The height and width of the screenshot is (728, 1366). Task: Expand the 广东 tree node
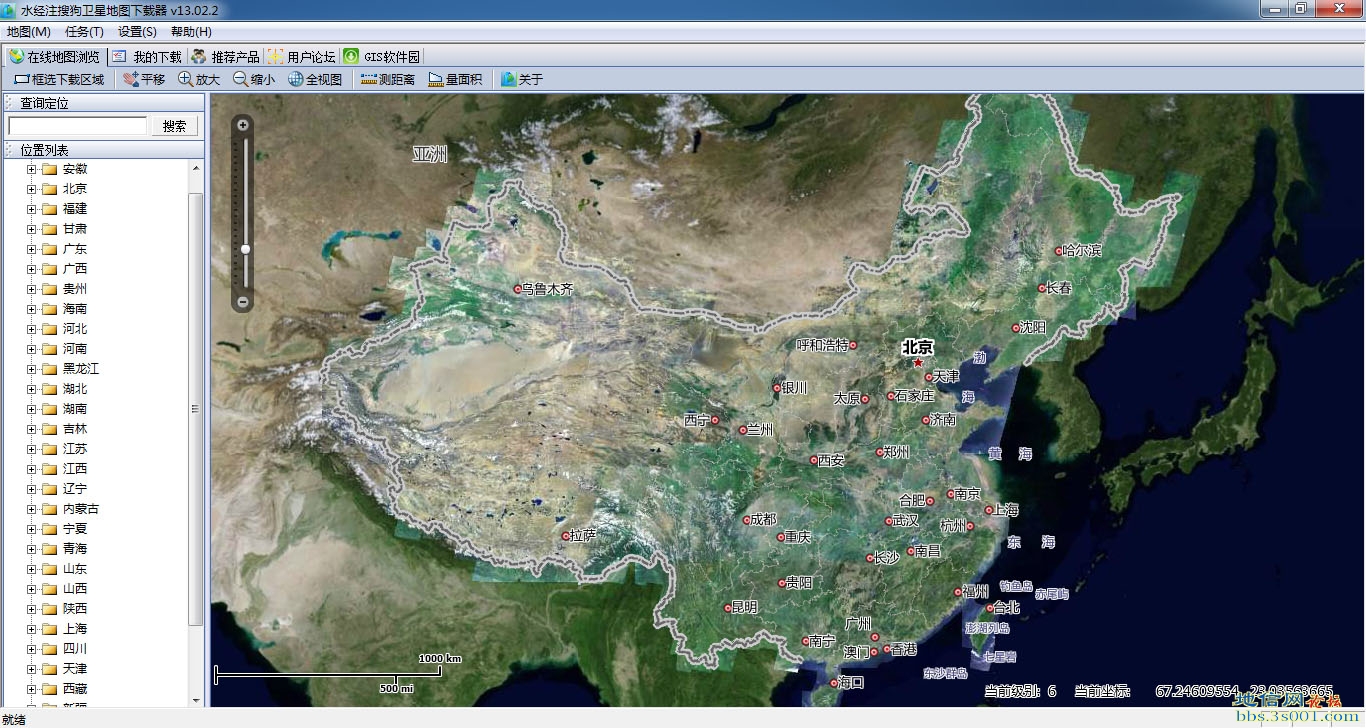pyautogui.click(x=31, y=249)
